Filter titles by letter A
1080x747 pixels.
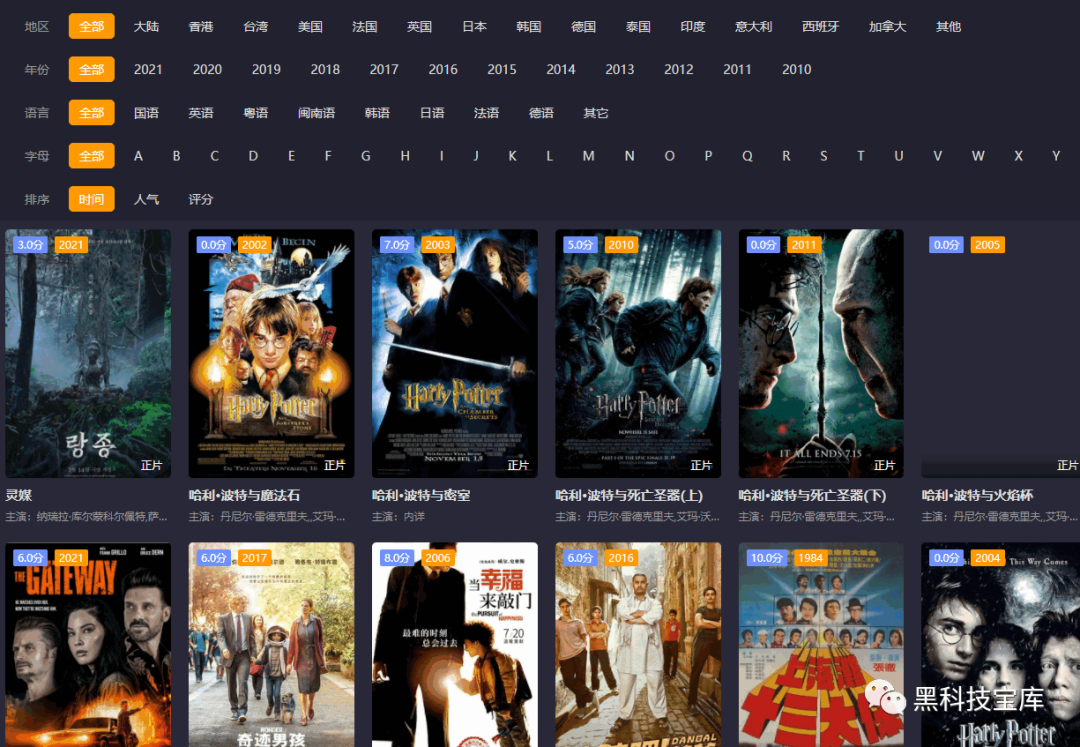[138, 156]
